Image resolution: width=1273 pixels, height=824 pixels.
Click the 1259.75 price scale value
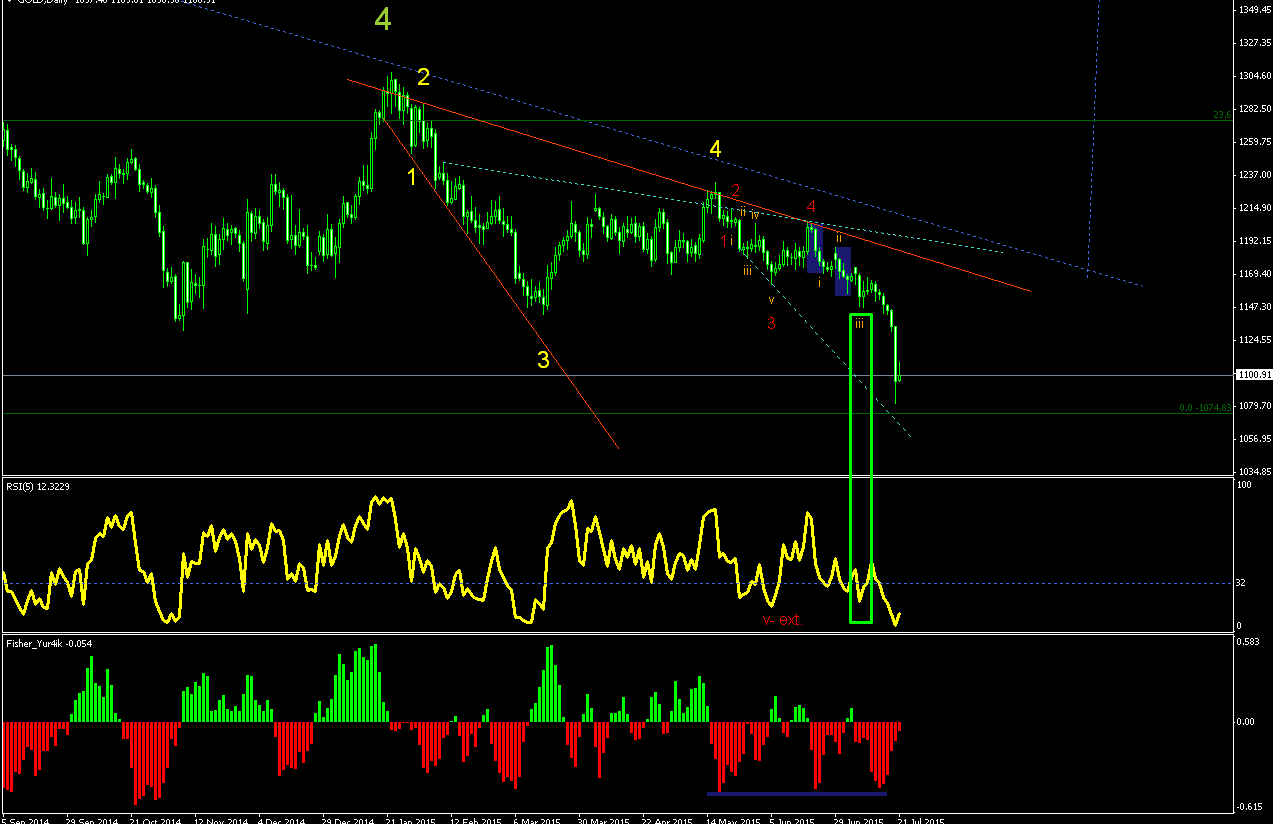tap(1254, 142)
